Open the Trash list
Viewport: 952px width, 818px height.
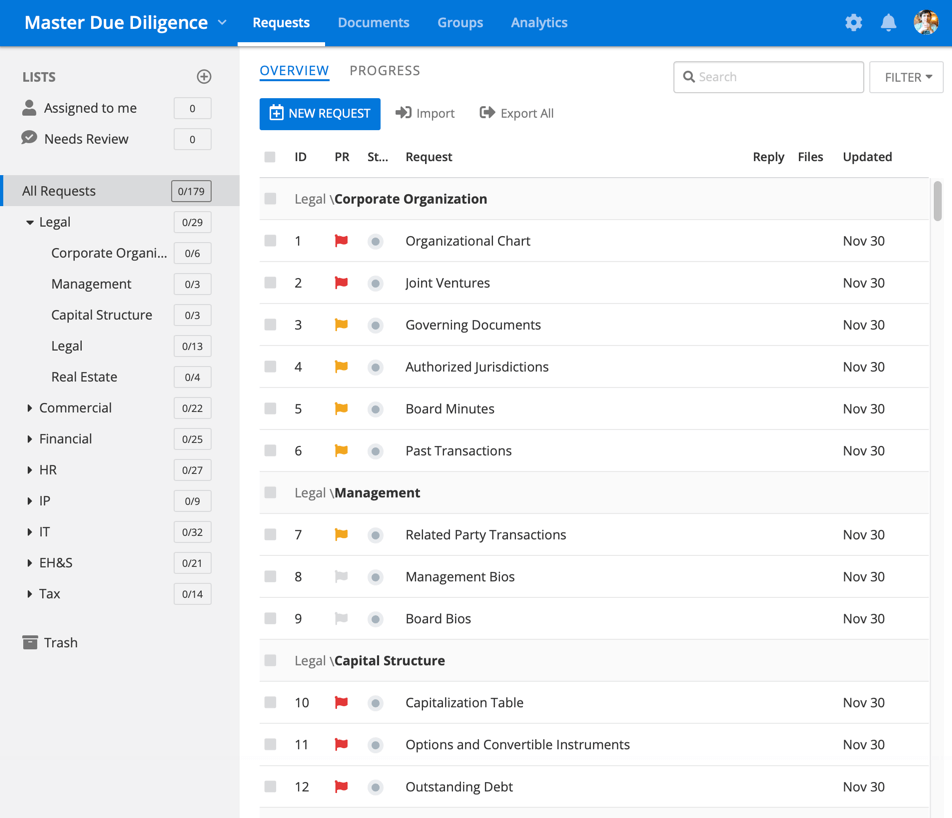50,642
